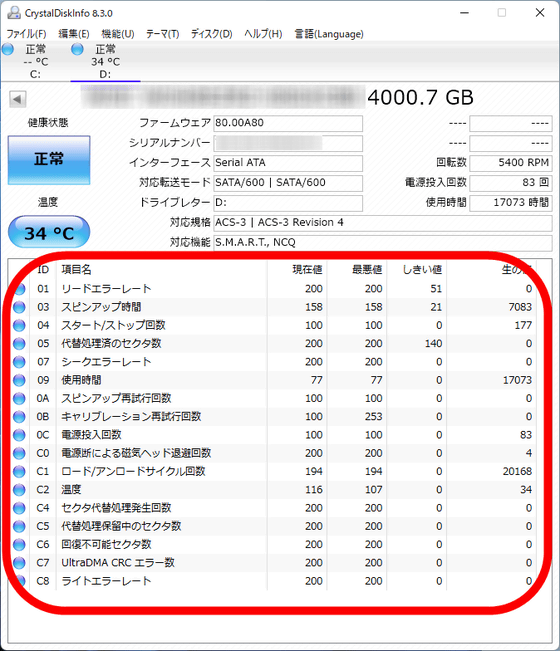The image size is (560, 651).
Task: Select the status icon for attribute 01
Action: (x=19, y=289)
